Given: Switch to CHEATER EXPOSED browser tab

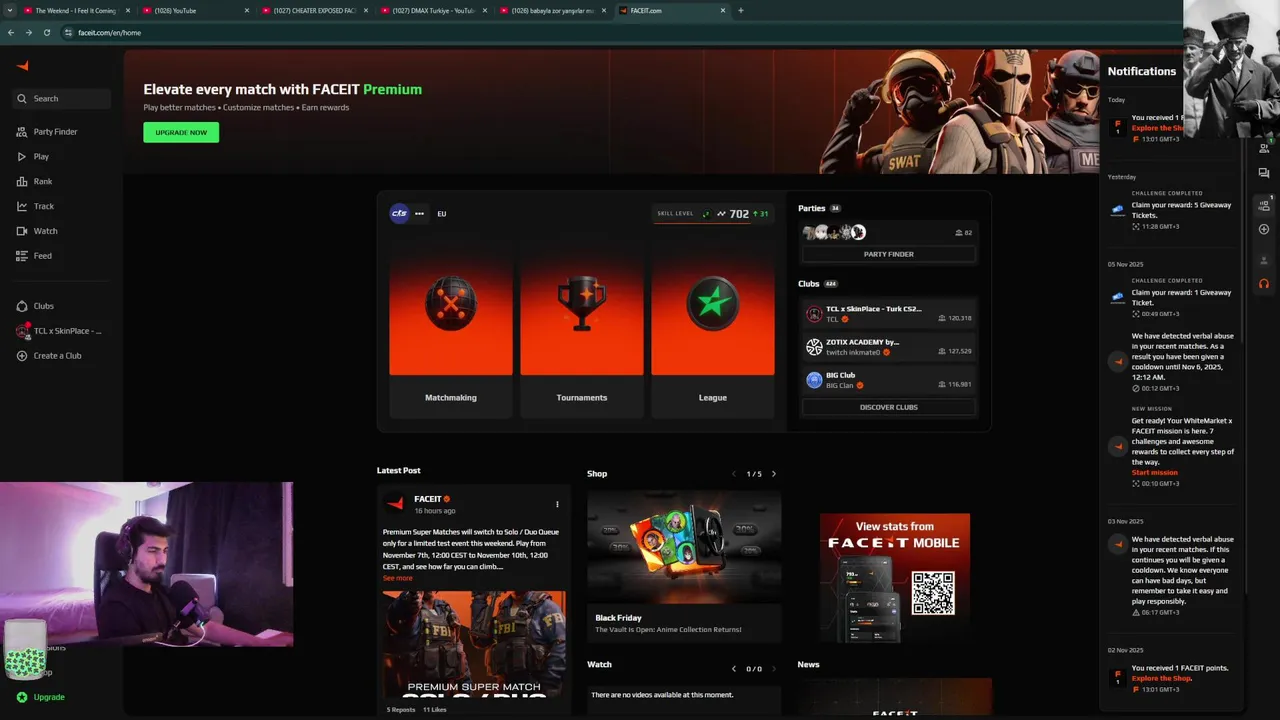Looking at the screenshot, I should click(x=315, y=10).
